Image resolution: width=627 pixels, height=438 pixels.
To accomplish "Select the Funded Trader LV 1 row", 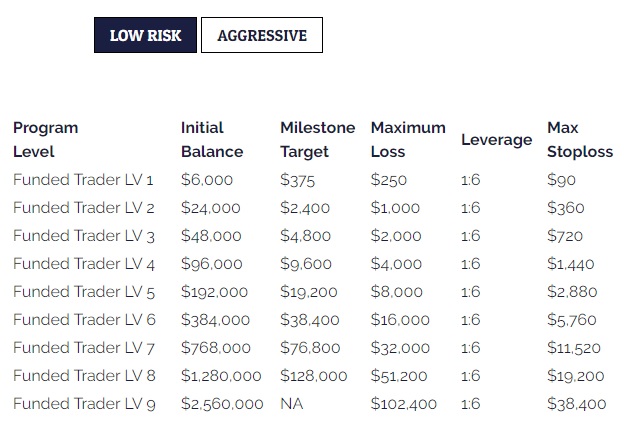I will point(83,180).
